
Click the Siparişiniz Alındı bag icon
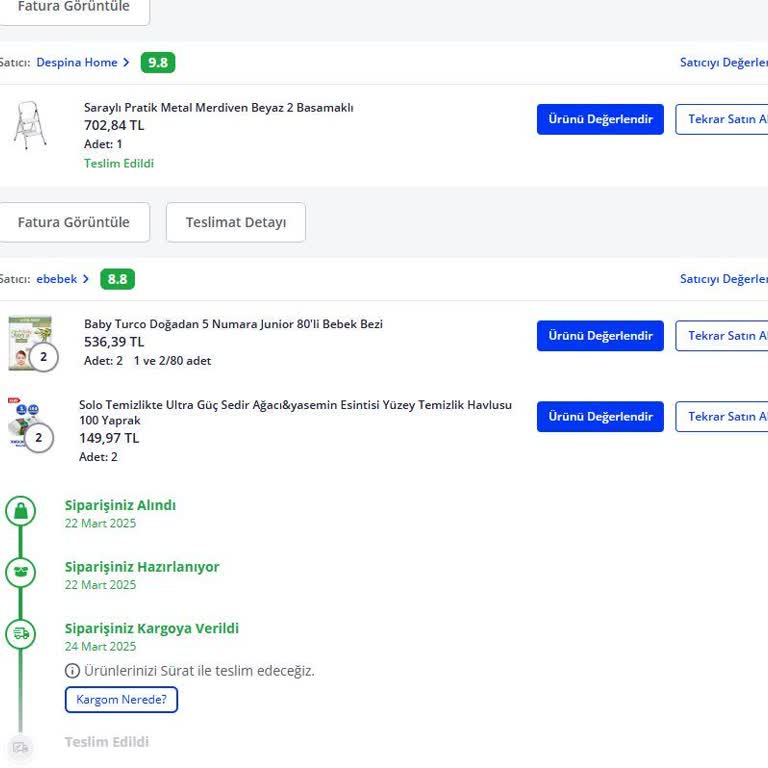(x=21, y=511)
